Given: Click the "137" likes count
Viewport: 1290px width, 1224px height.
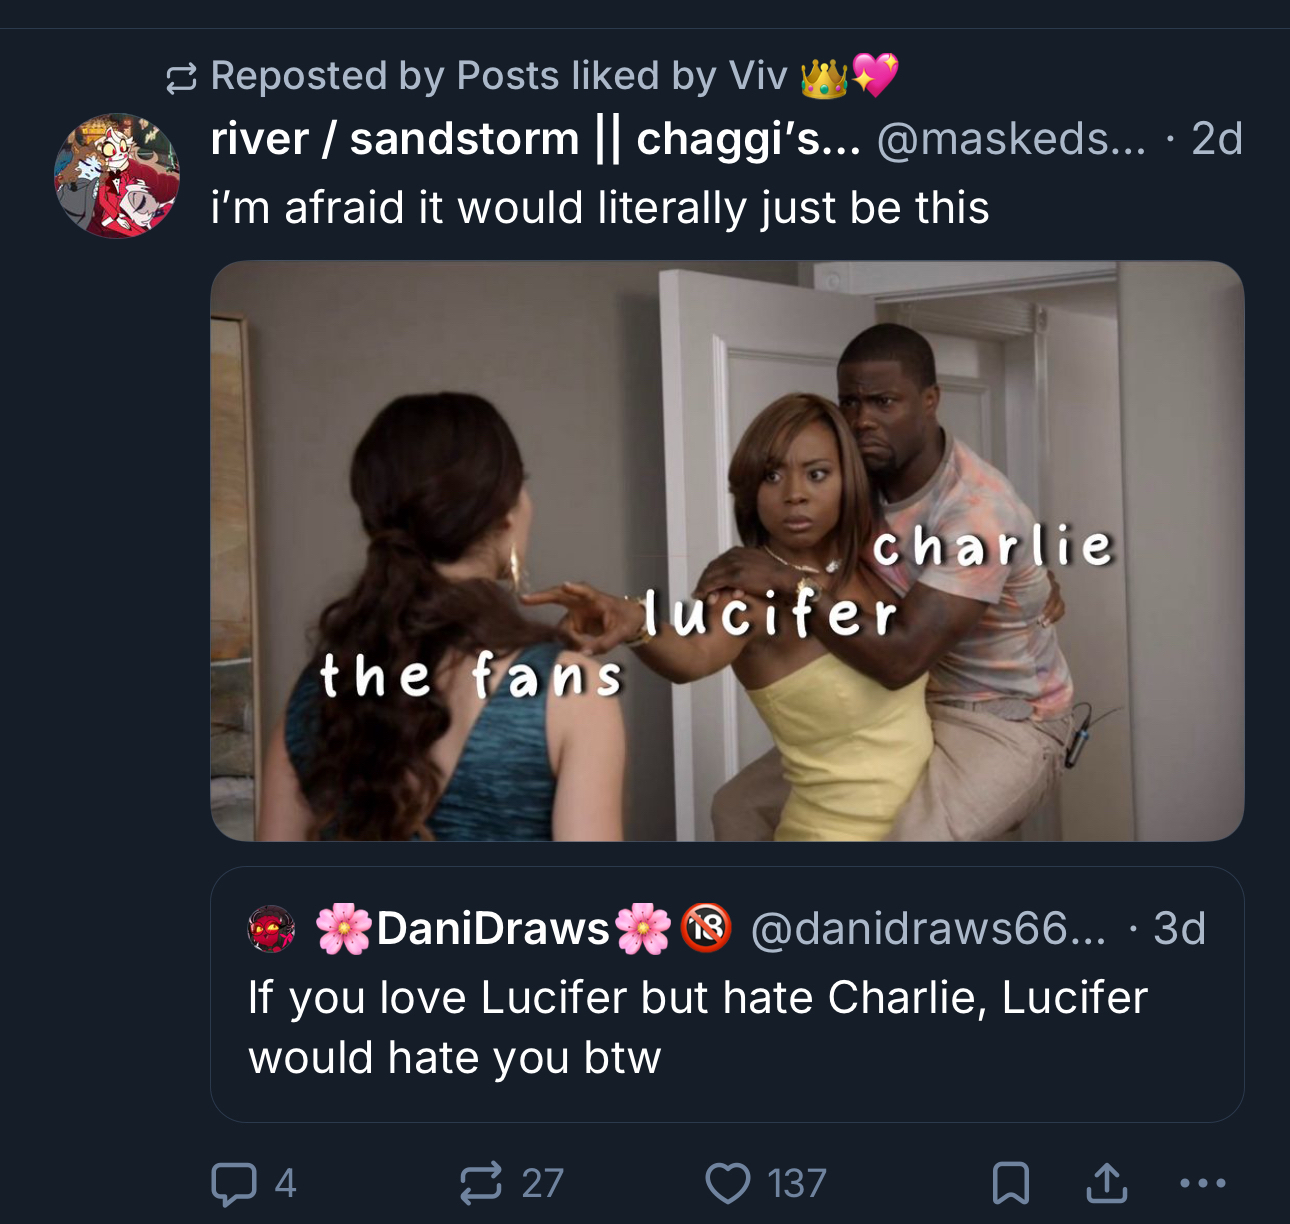Looking at the screenshot, I should tap(796, 1183).
